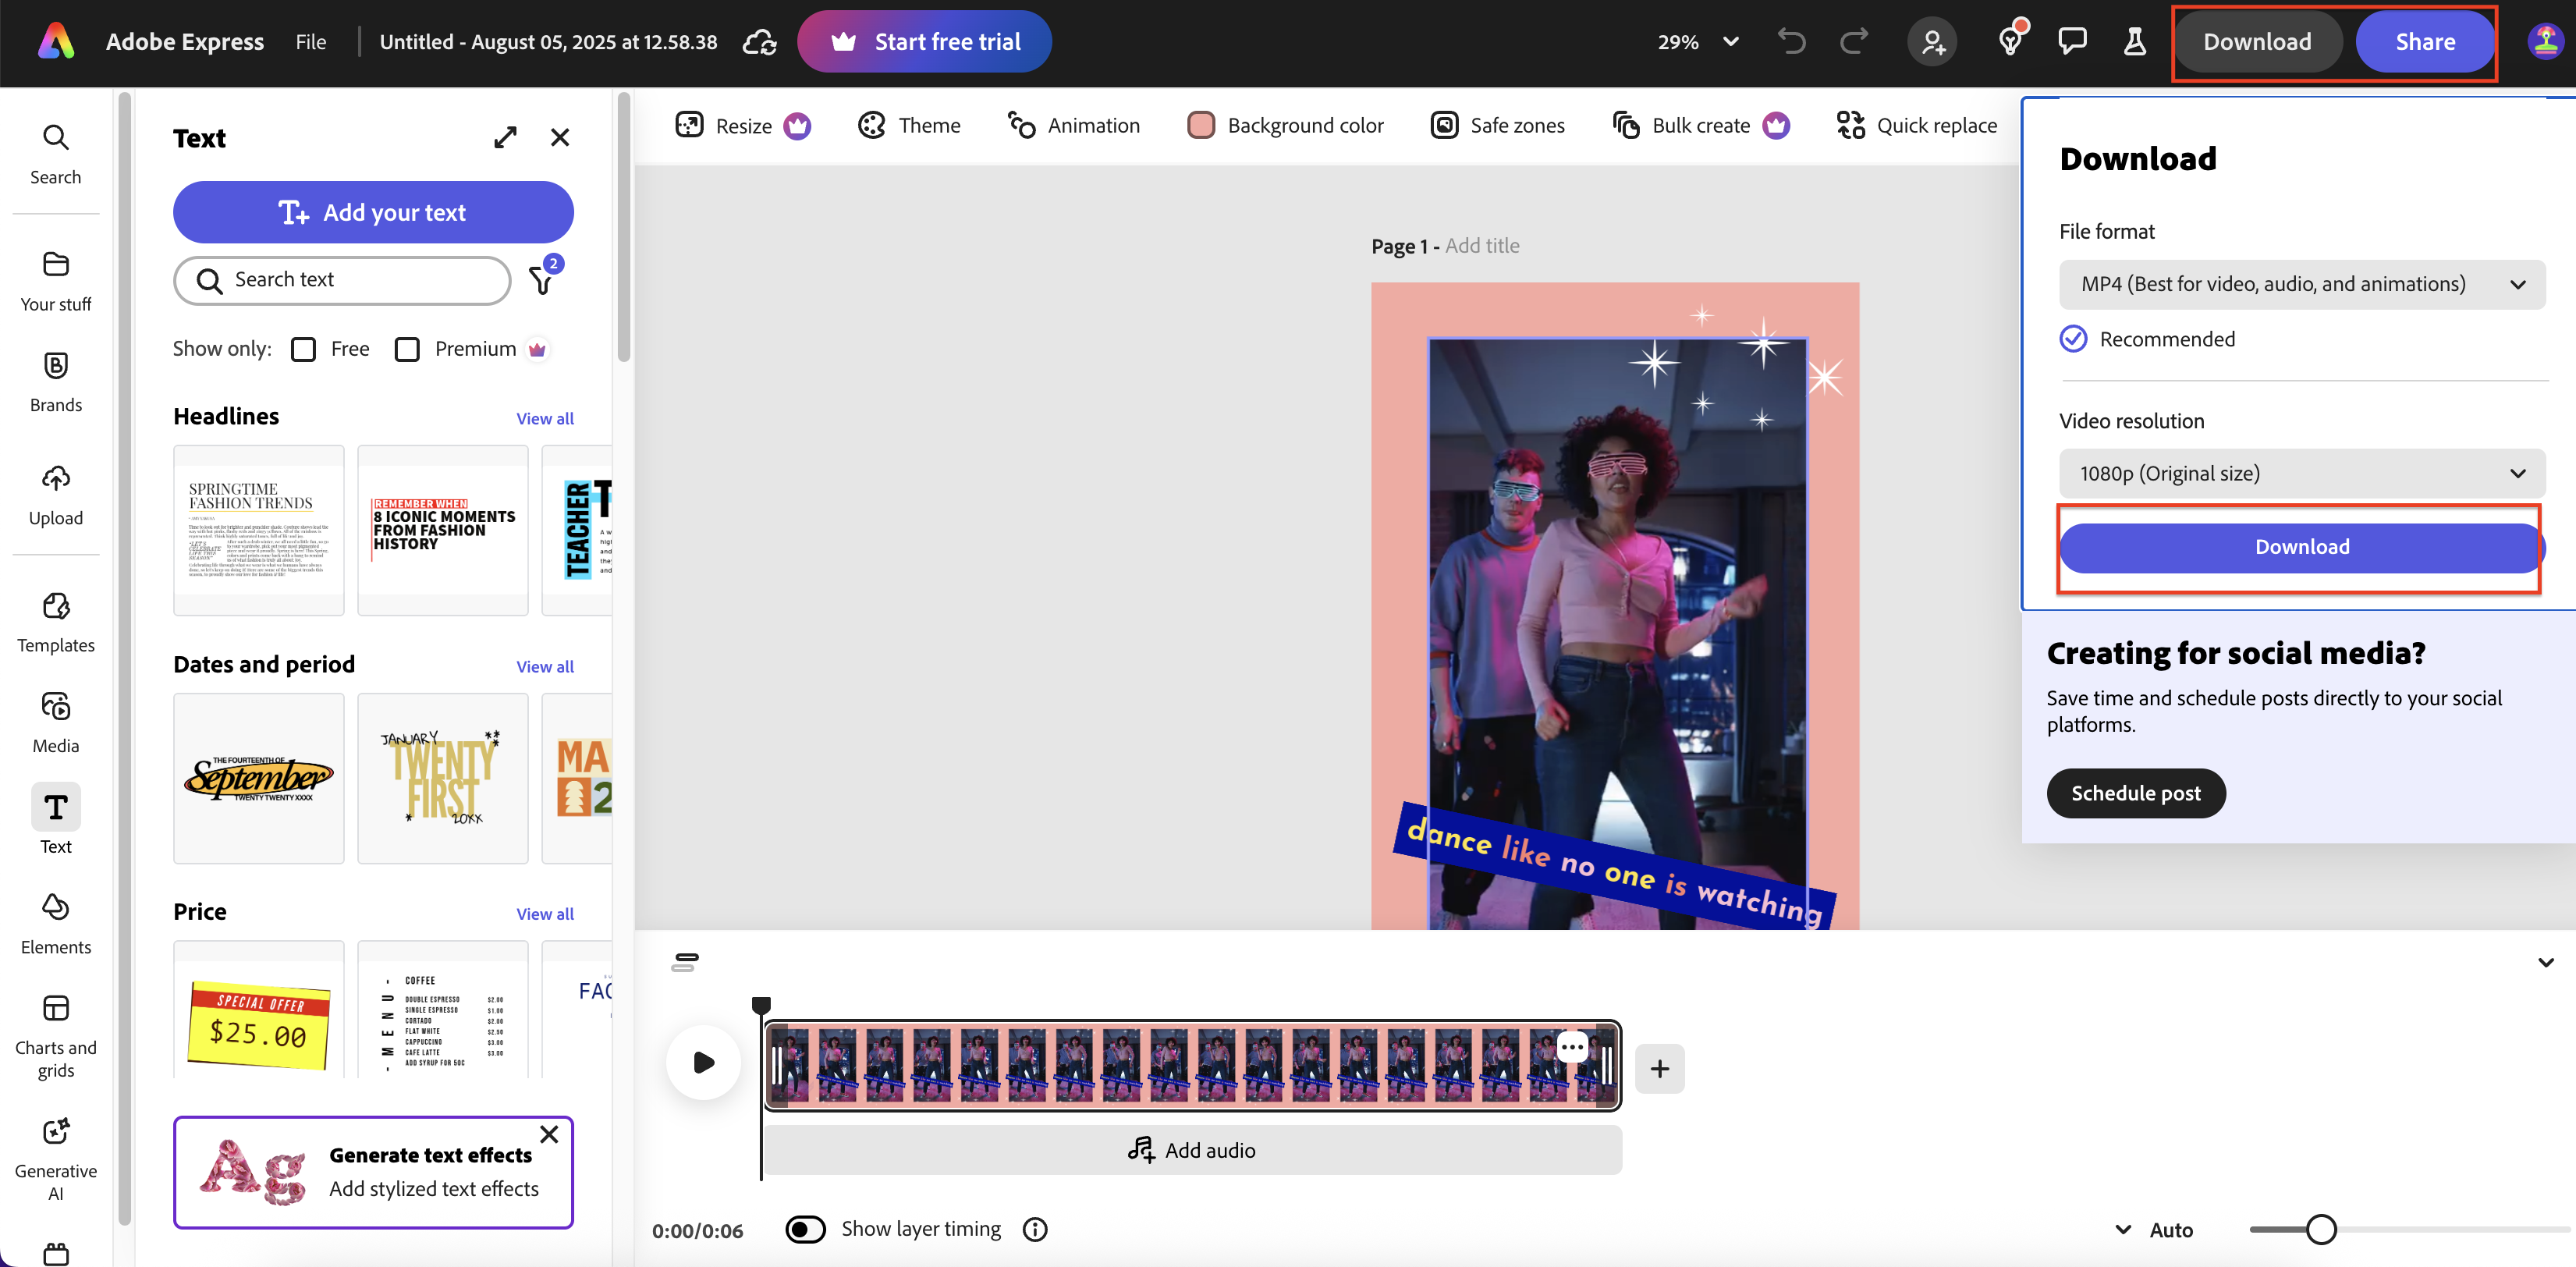This screenshot has height=1267, width=2576.
Task: Toggle Show layer timing switch
Action: [805, 1229]
